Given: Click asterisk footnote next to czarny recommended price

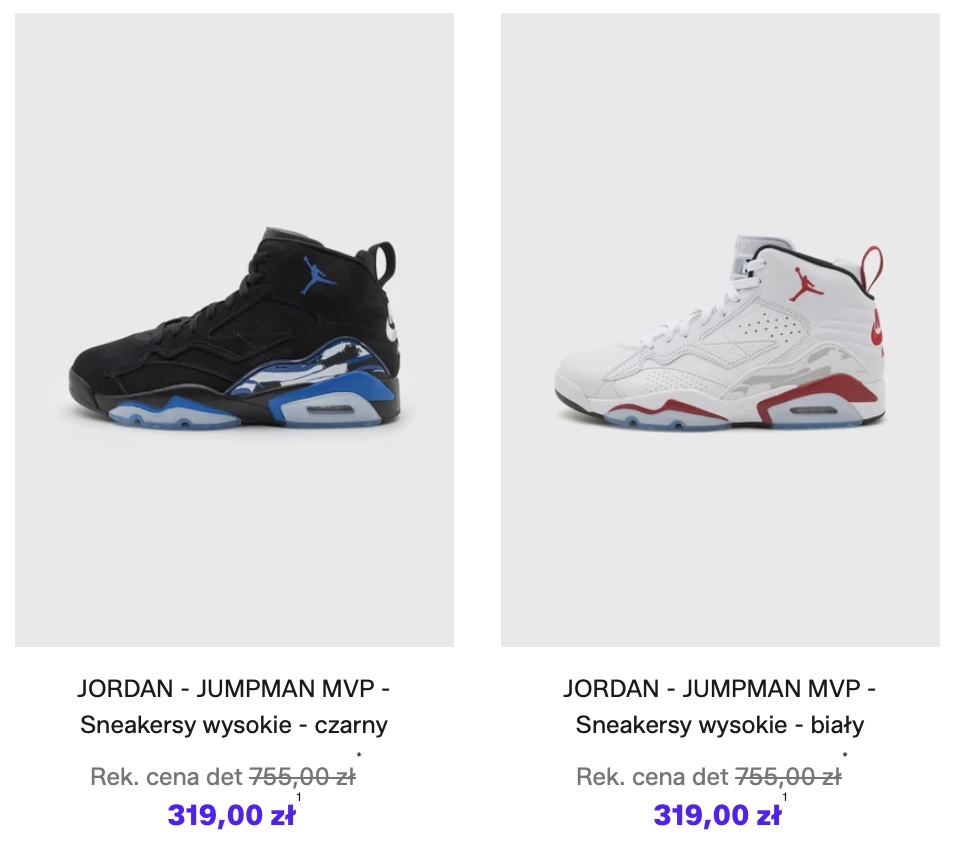Looking at the screenshot, I should [359, 756].
